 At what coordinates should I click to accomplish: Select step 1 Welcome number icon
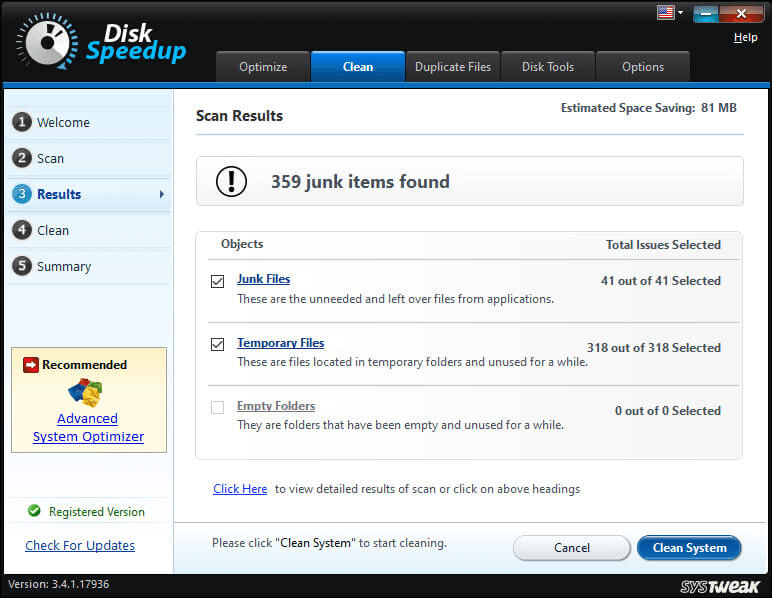click(x=21, y=122)
